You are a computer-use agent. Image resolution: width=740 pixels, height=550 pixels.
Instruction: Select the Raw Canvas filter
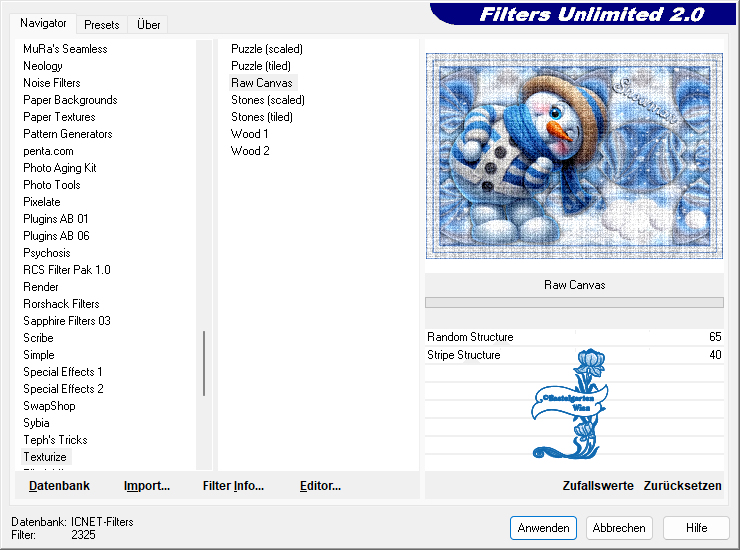(x=262, y=83)
